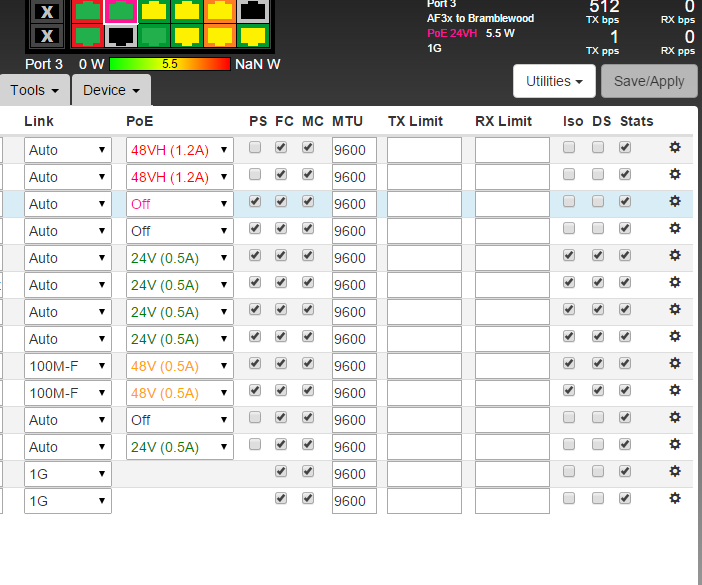
Task: Select the pink-outlined Port 3 icon
Action: (x=121, y=11)
